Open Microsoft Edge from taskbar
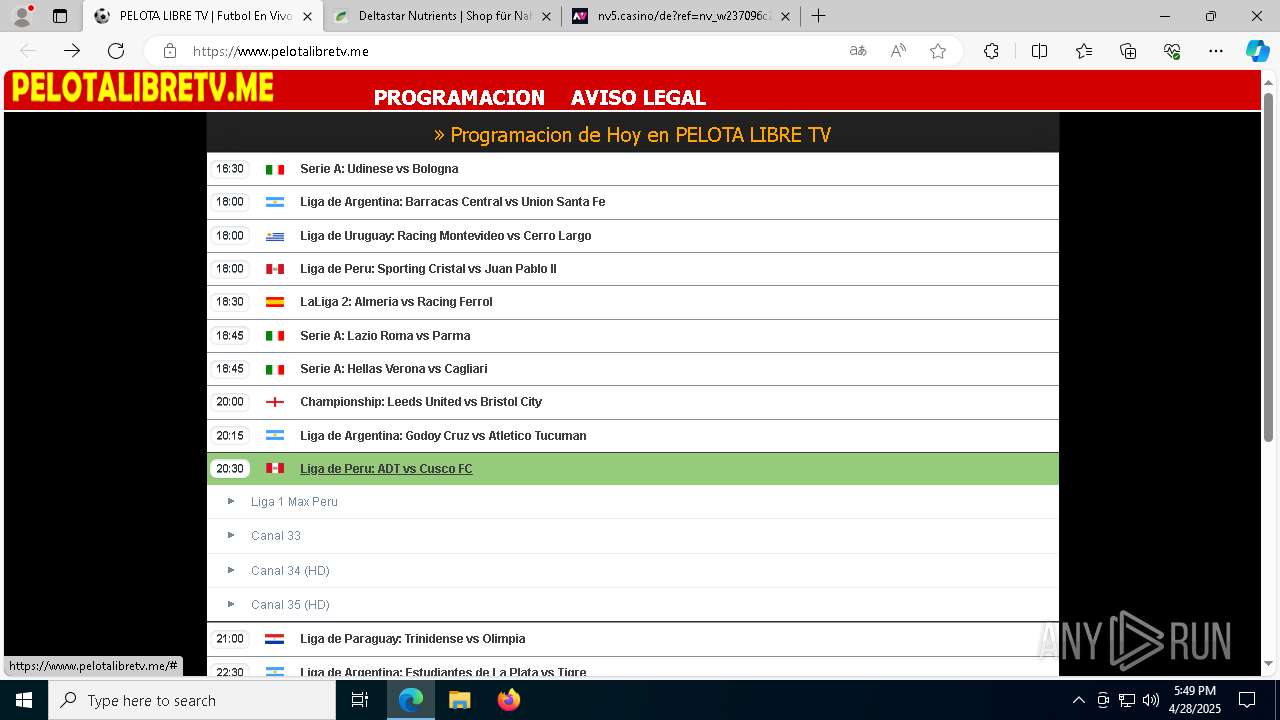Image resolution: width=1280 pixels, height=720 pixels. pos(411,700)
